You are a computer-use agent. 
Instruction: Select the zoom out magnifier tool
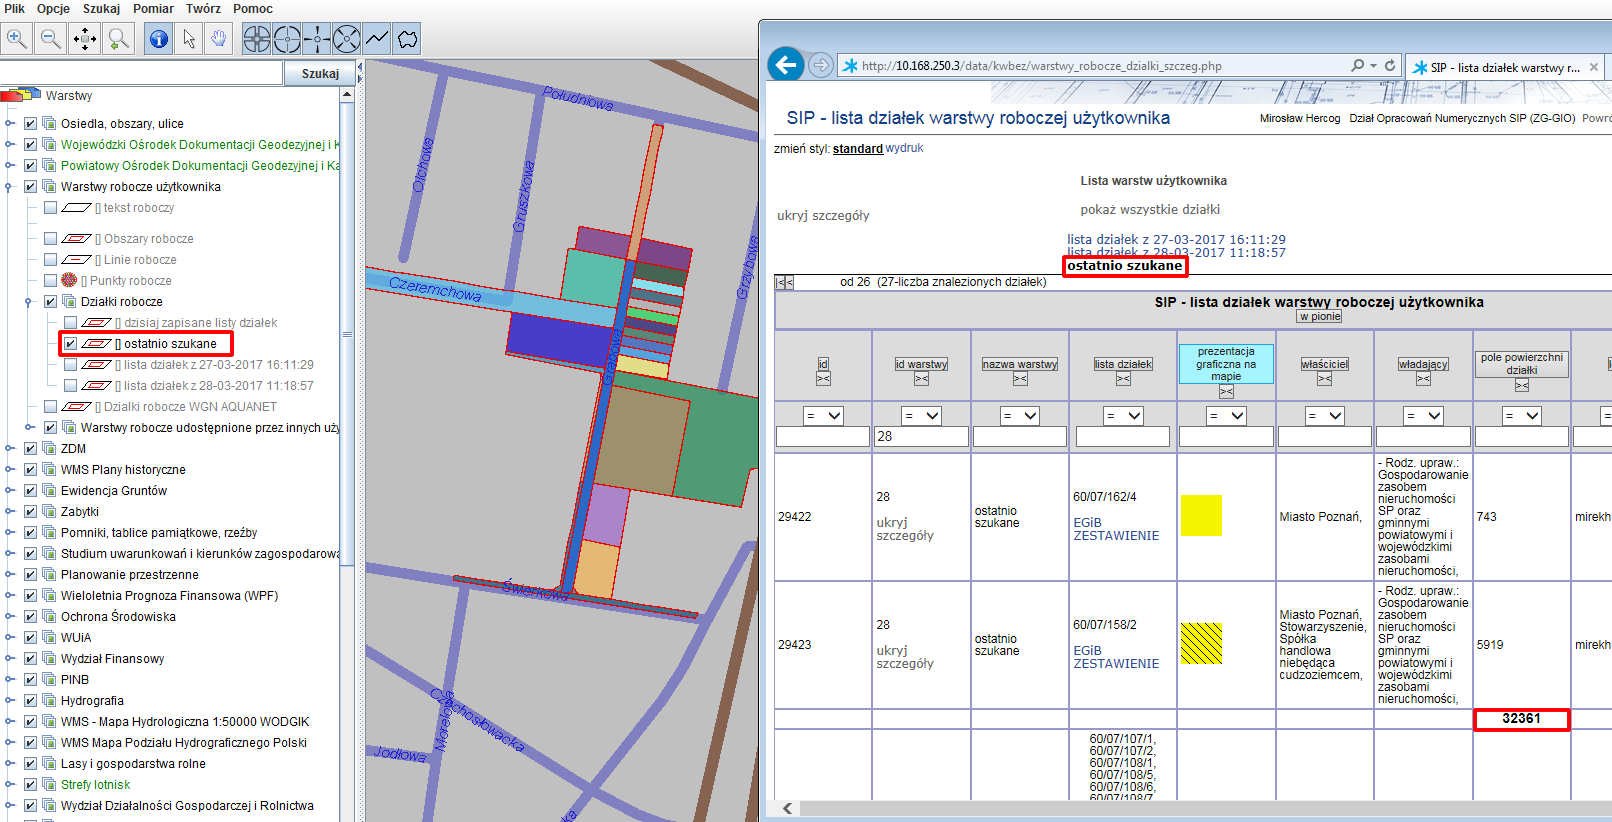51,39
